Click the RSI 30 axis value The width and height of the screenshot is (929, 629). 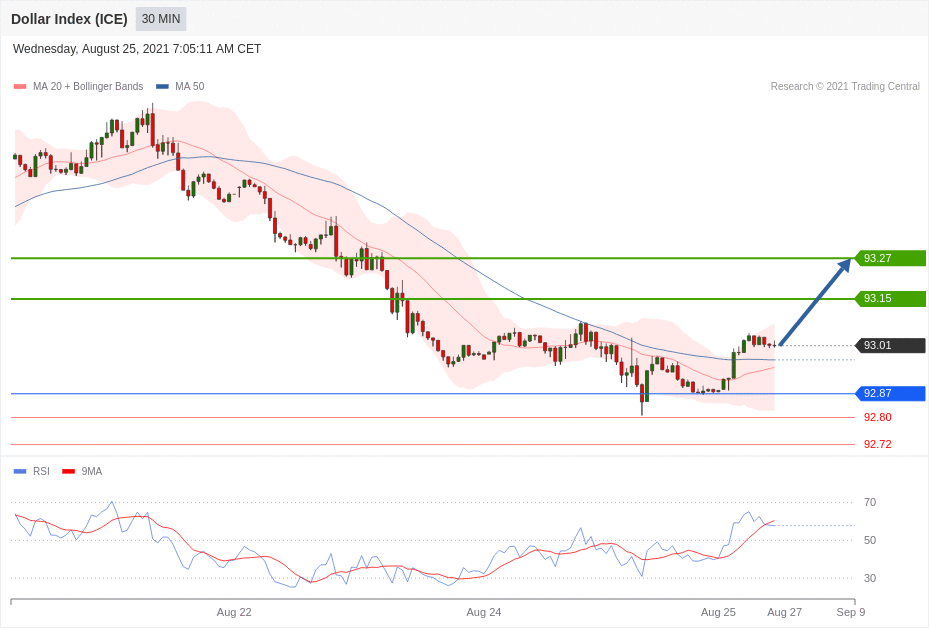(870, 578)
